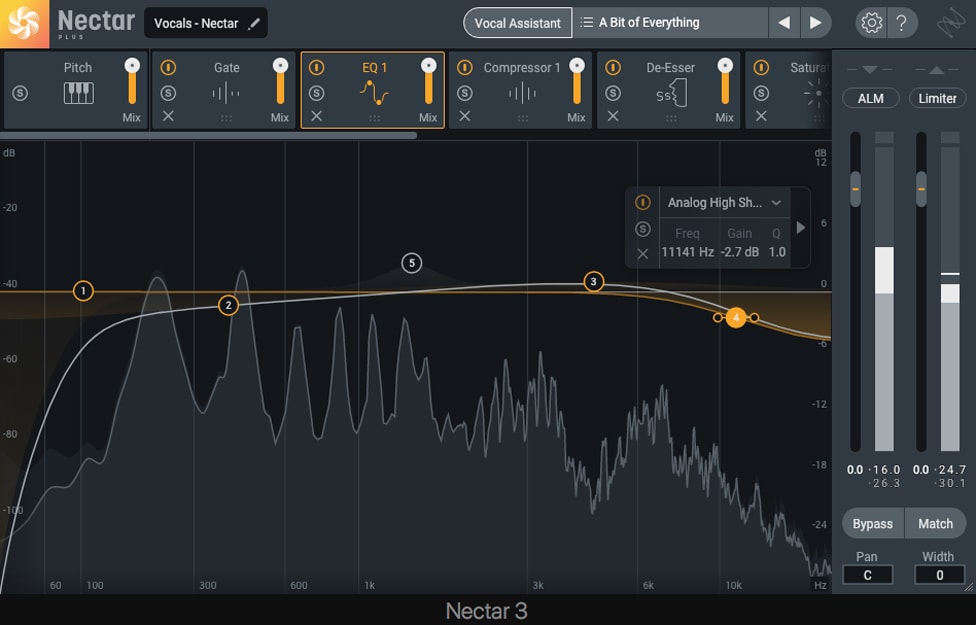Remove the Compressor 1 module

(x=464, y=116)
